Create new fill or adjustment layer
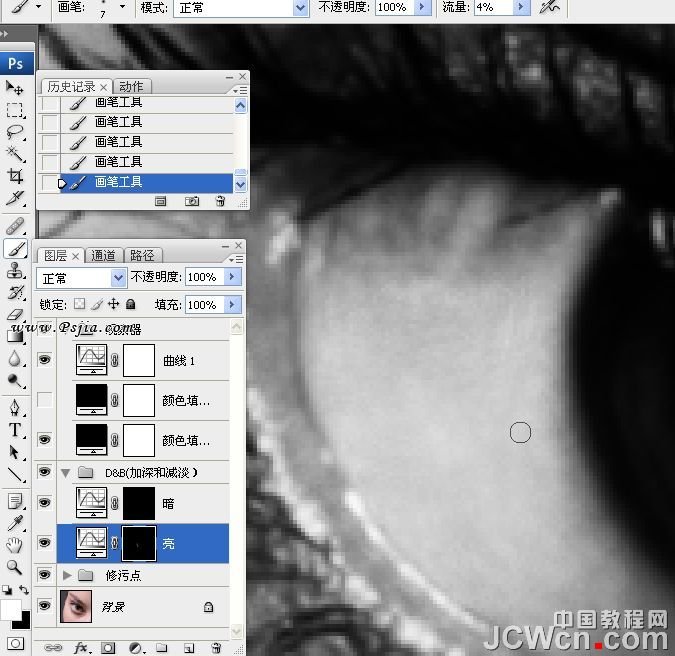 point(136,648)
